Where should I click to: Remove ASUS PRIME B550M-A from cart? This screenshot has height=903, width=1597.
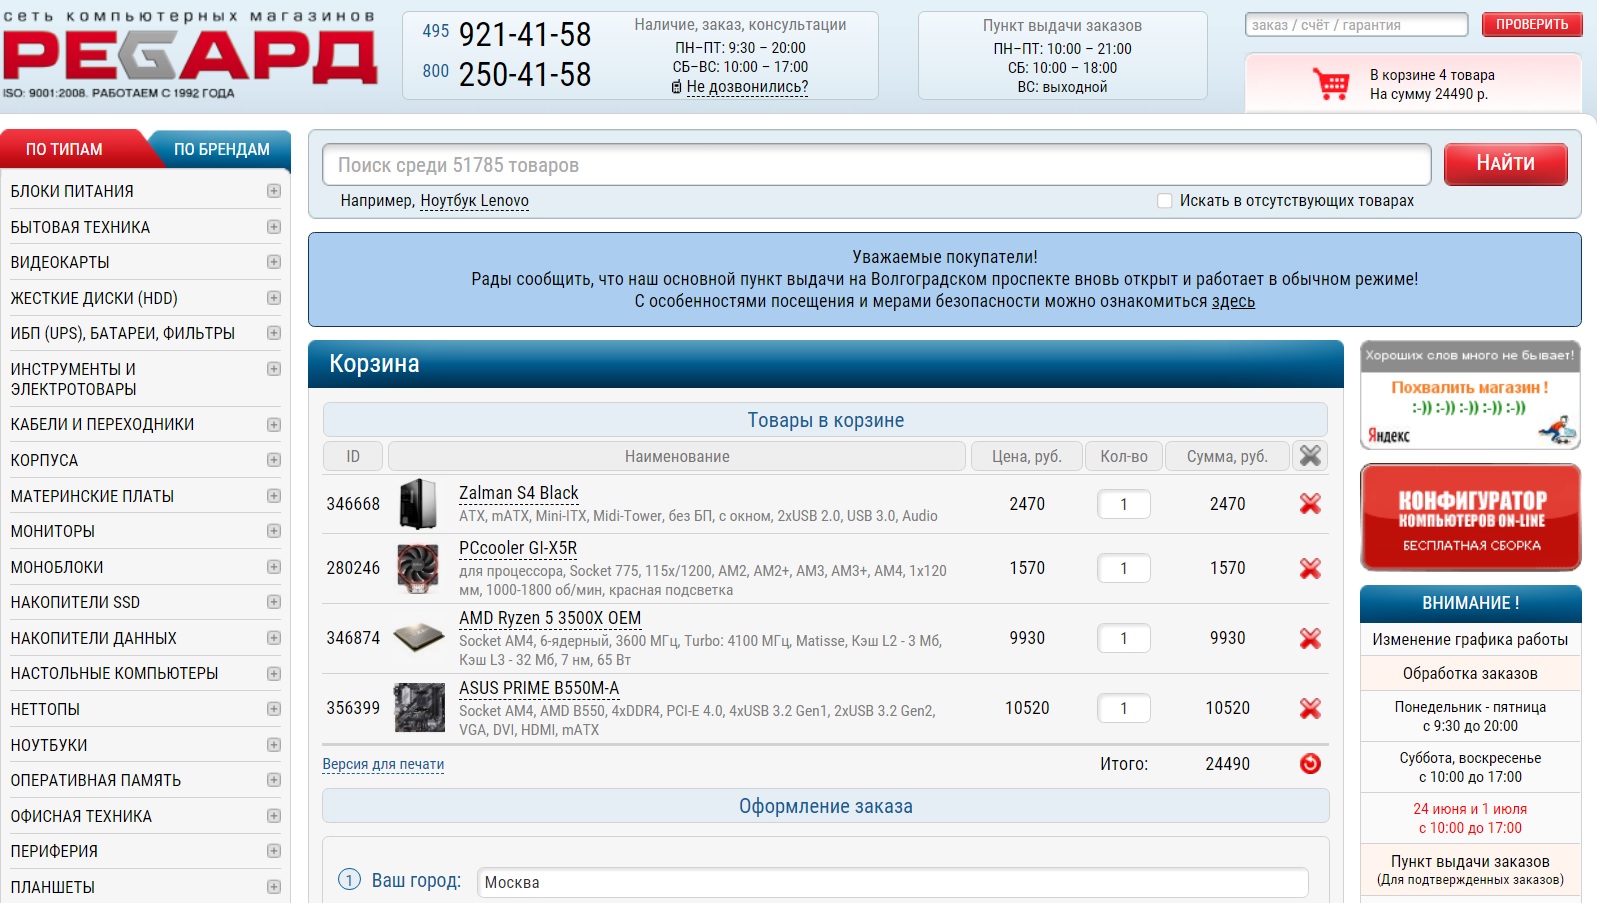click(x=1310, y=708)
